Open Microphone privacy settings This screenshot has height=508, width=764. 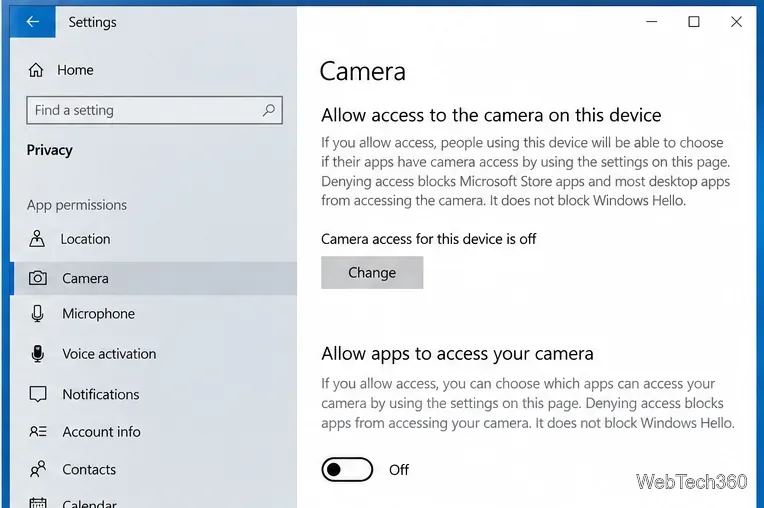[98, 314]
